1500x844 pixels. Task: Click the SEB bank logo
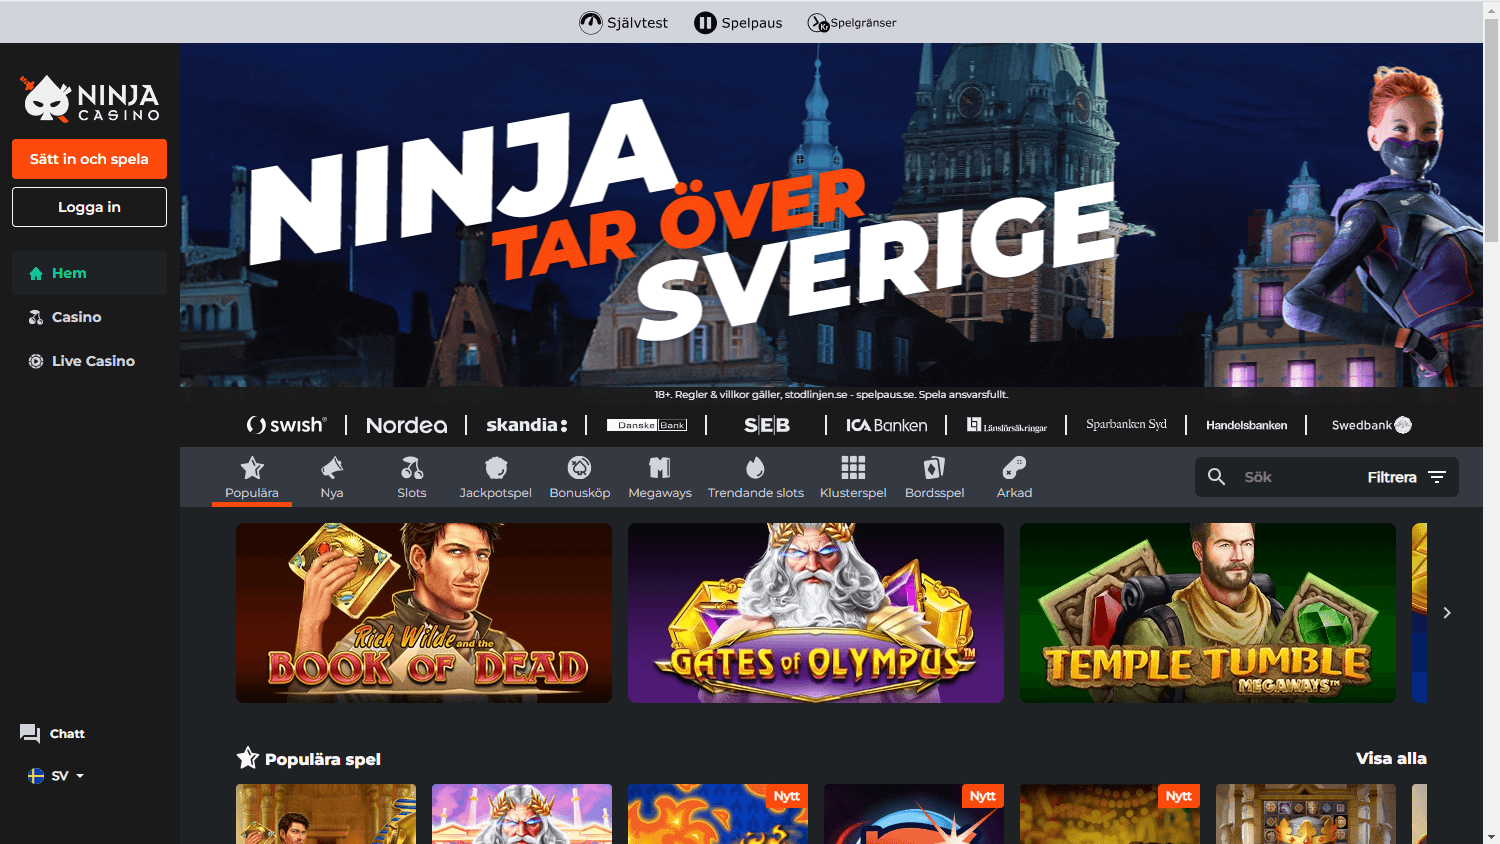pyautogui.click(x=767, y=425)
